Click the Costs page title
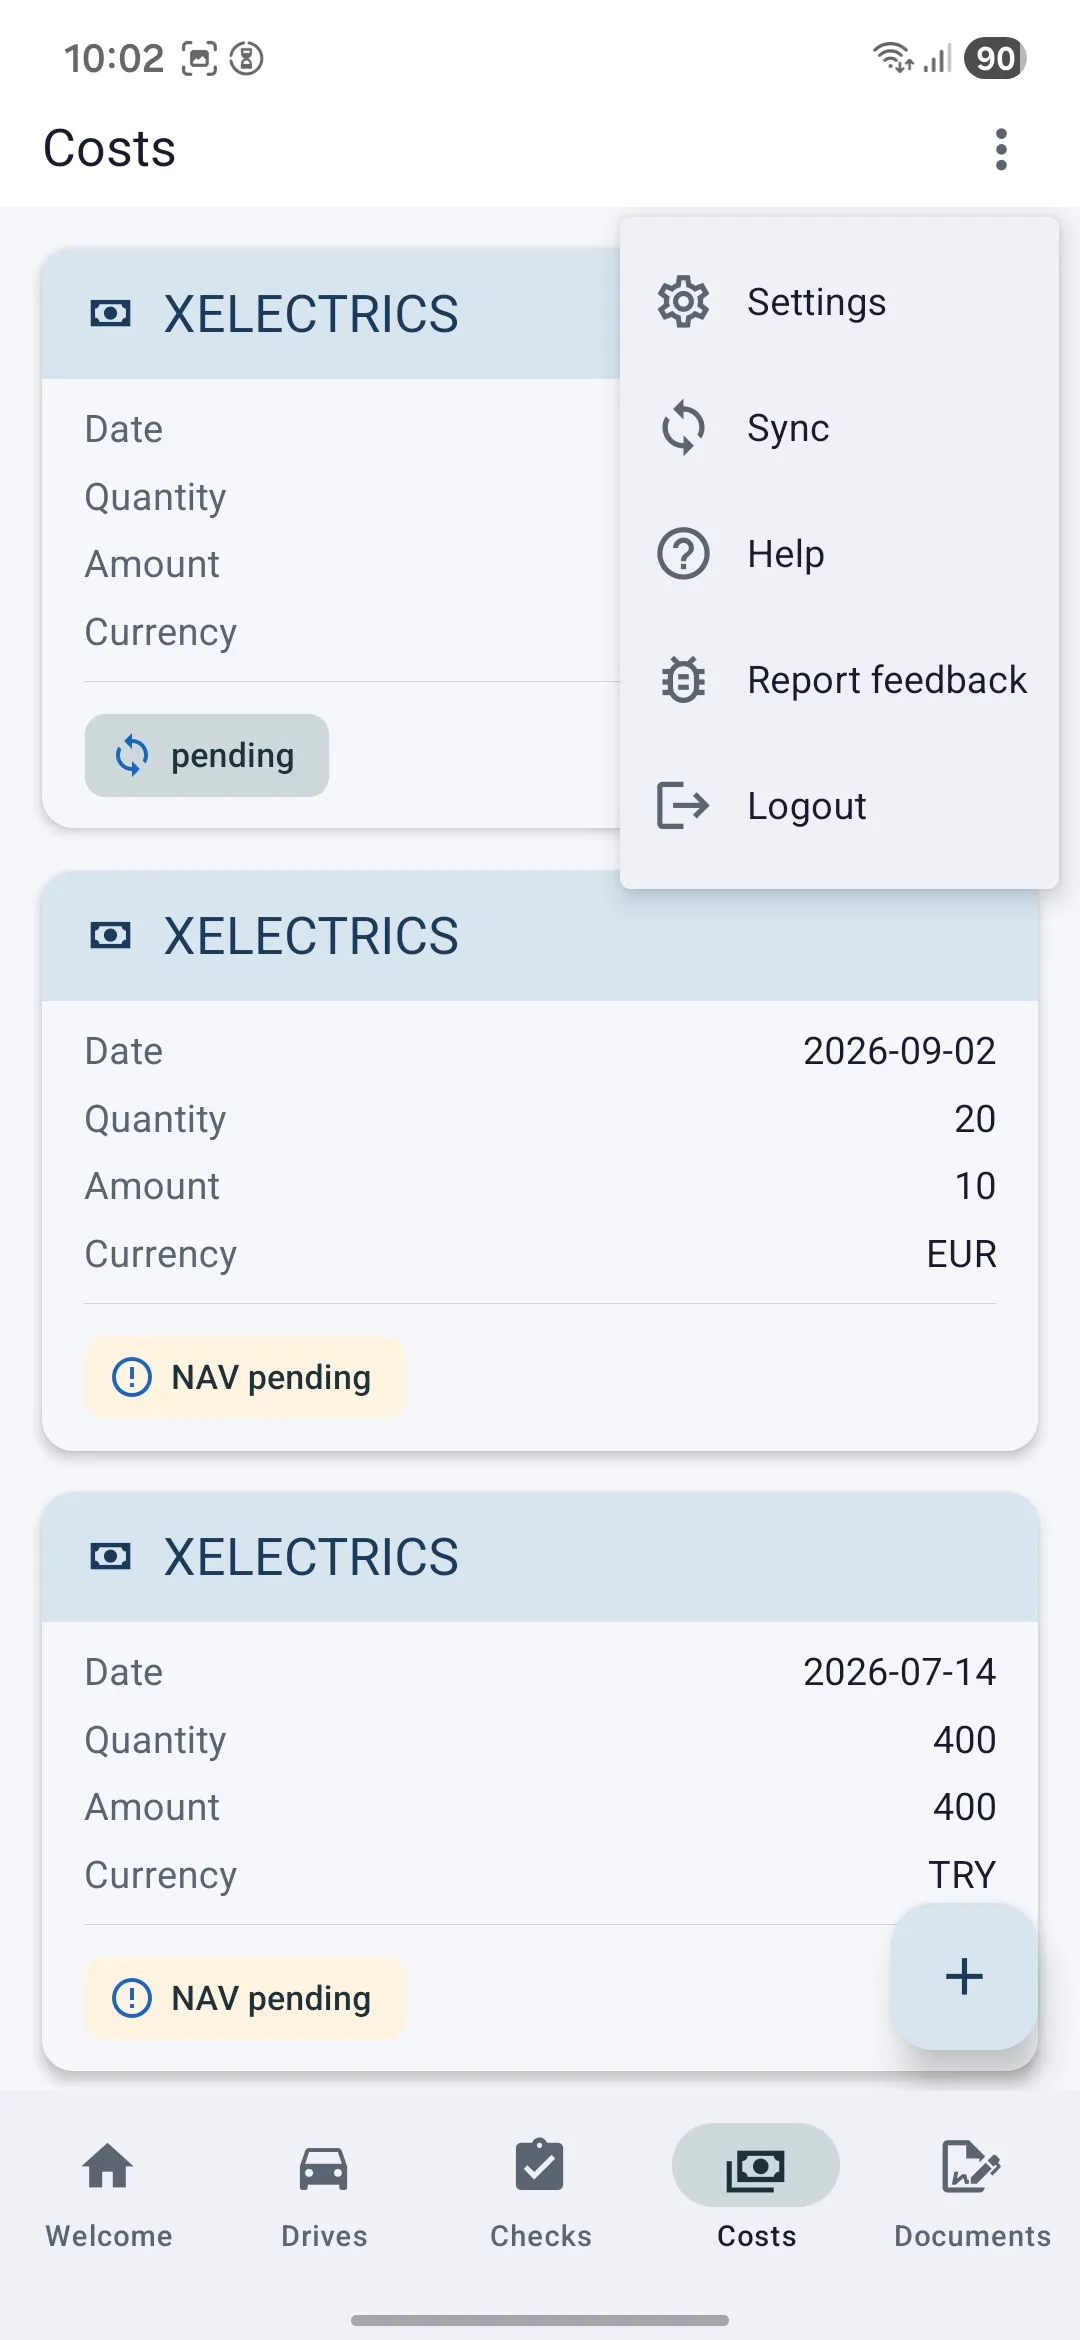The width and height of the screenshot is (1080, 2340). tap(110, 149)
